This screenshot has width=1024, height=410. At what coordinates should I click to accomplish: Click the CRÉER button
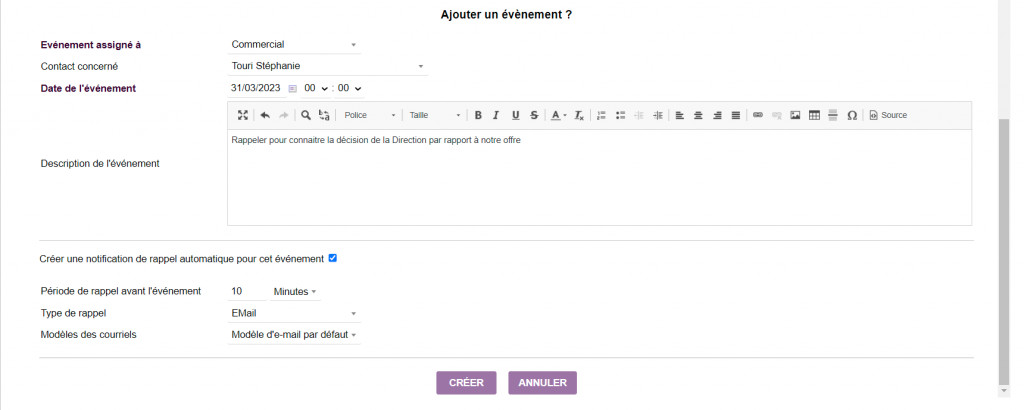pyautogui.click(x=466, y=383)
